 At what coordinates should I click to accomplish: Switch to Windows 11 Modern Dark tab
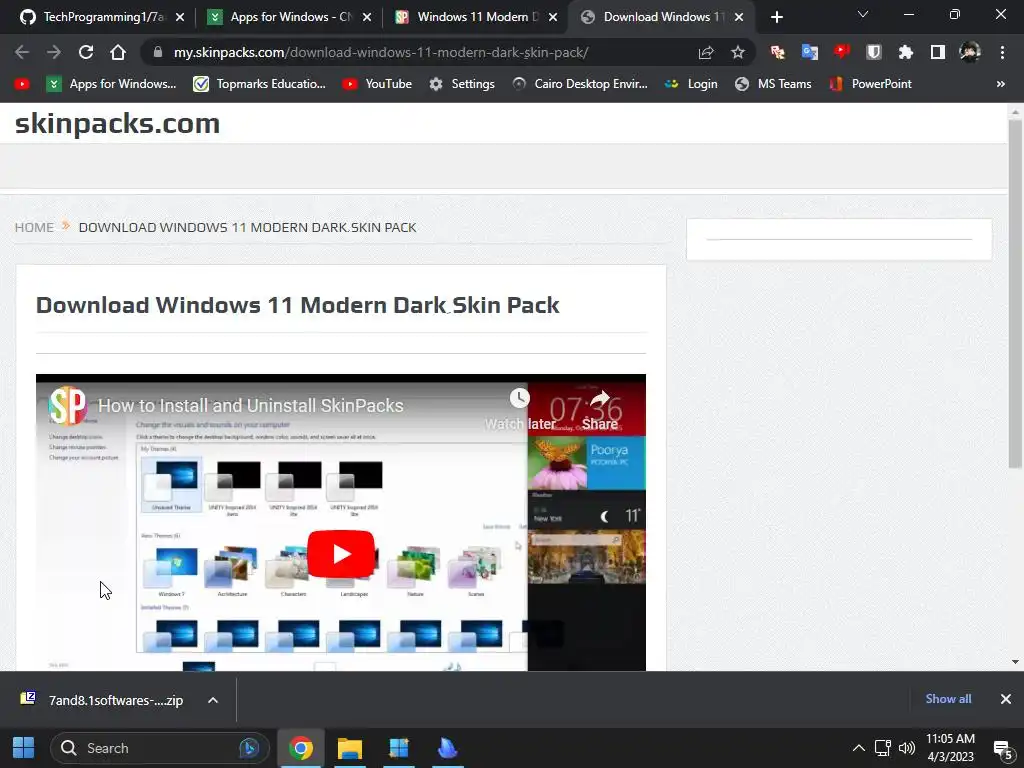pyautogui.click(x=474, y=17)
